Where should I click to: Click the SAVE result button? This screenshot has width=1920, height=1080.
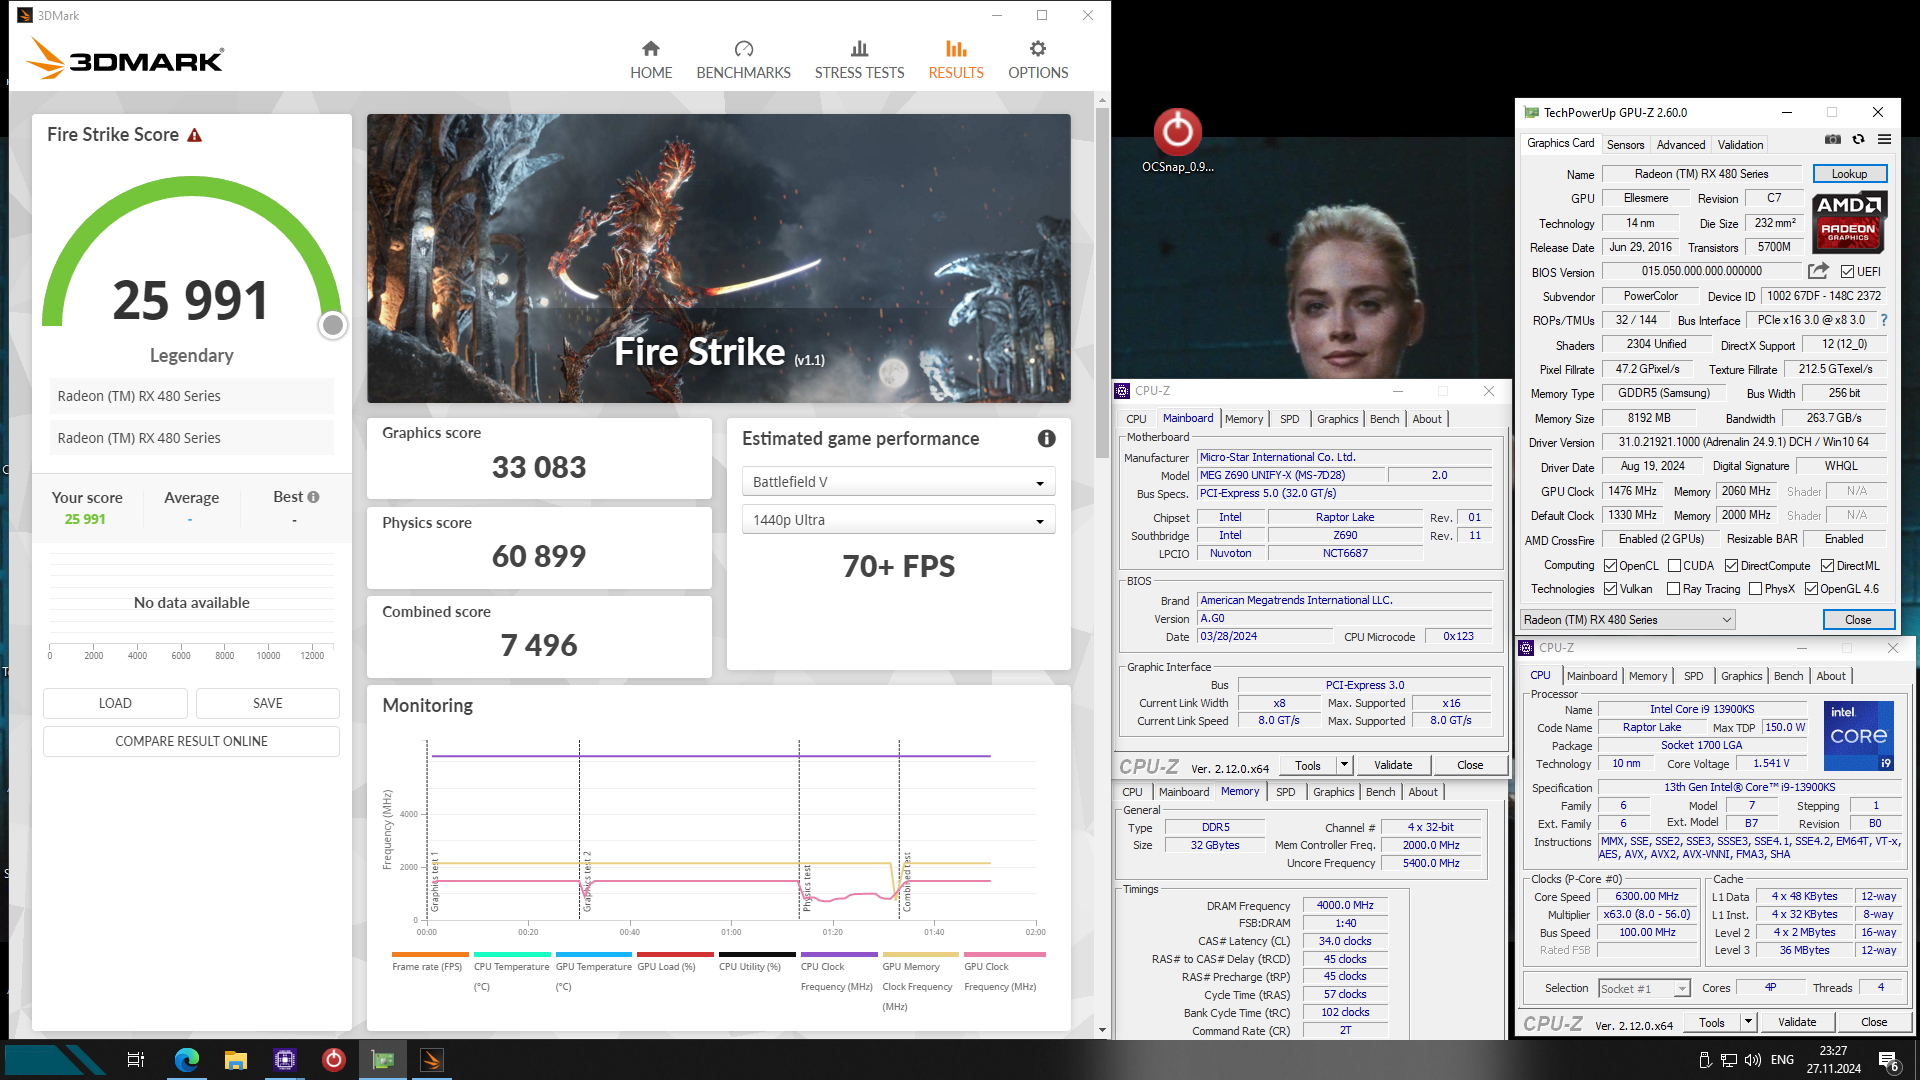click(268, 703)
